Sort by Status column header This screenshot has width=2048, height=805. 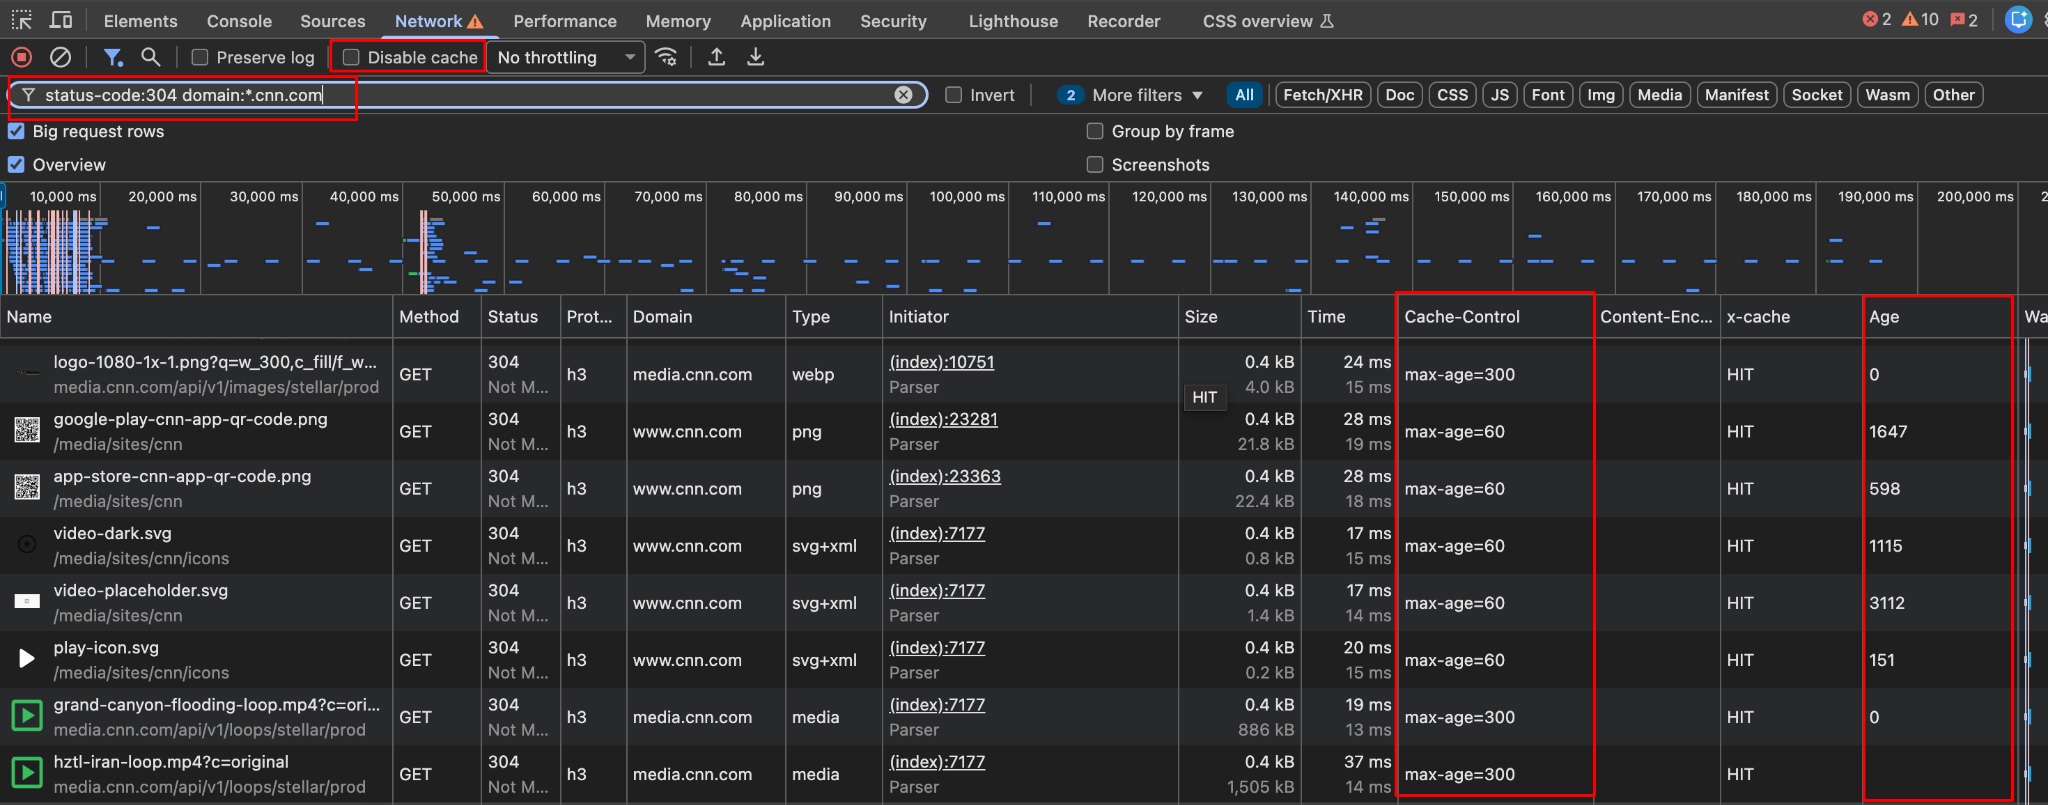[x=520, y=317]
